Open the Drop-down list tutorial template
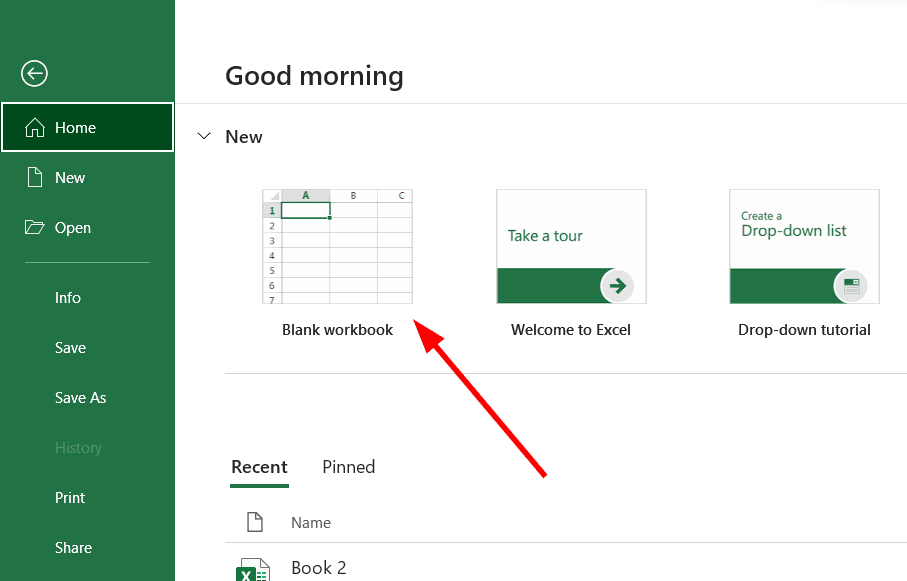This screenshot has width=907, height=581. [804, 247]
